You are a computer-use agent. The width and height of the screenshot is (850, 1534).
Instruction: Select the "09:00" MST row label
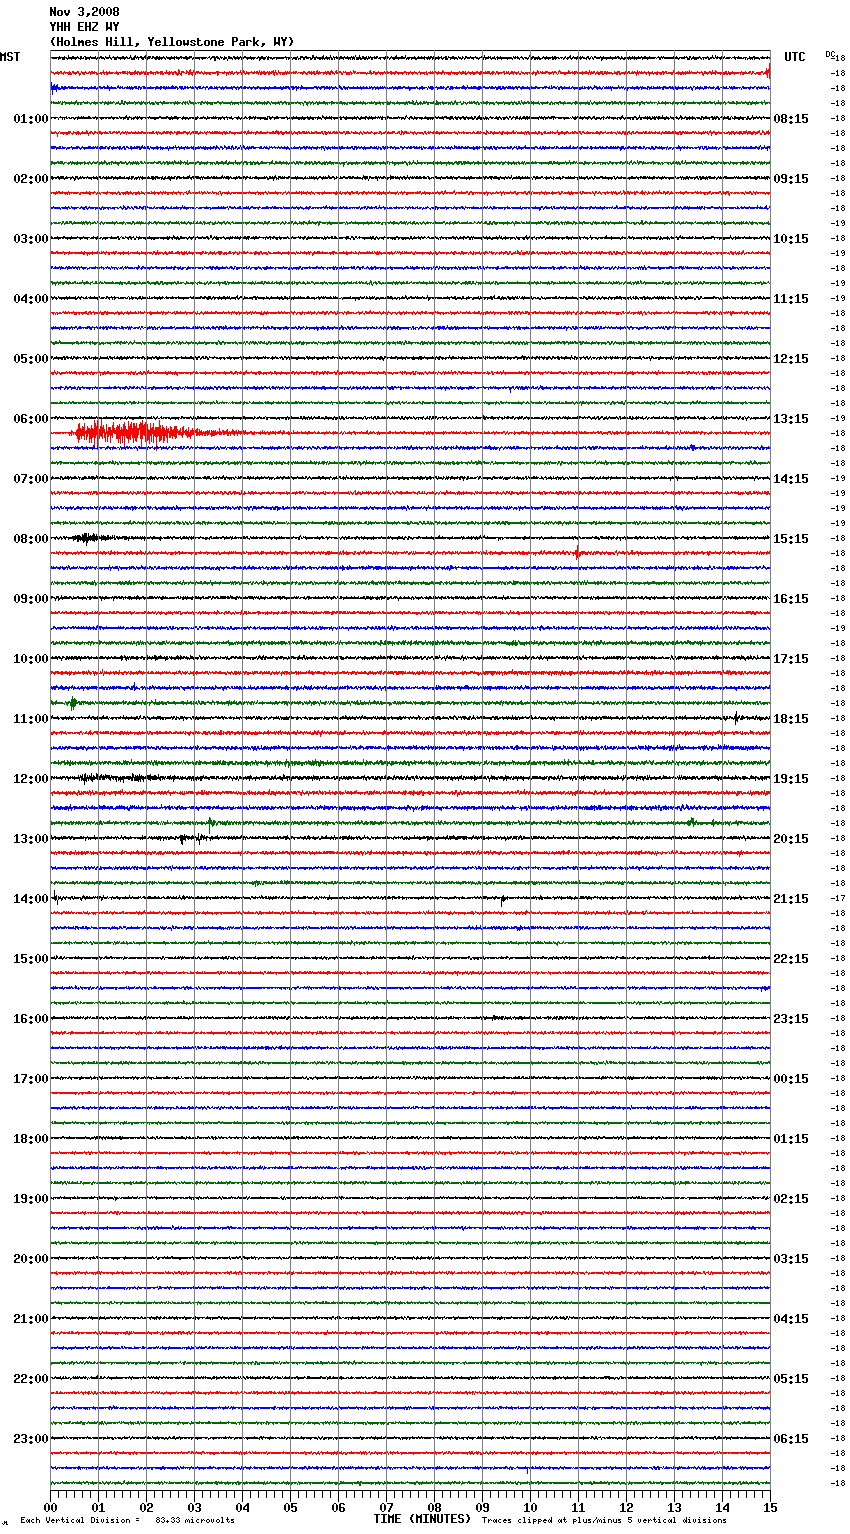click(x=31, y=599)
